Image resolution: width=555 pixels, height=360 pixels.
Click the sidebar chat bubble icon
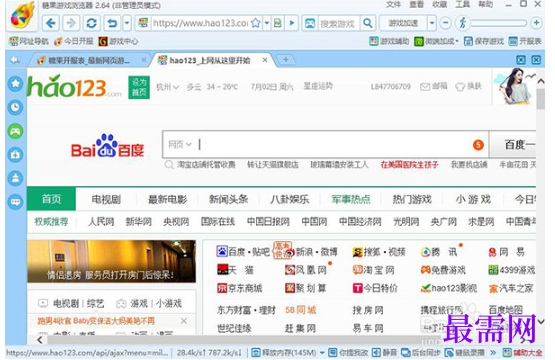coord(16,202)
